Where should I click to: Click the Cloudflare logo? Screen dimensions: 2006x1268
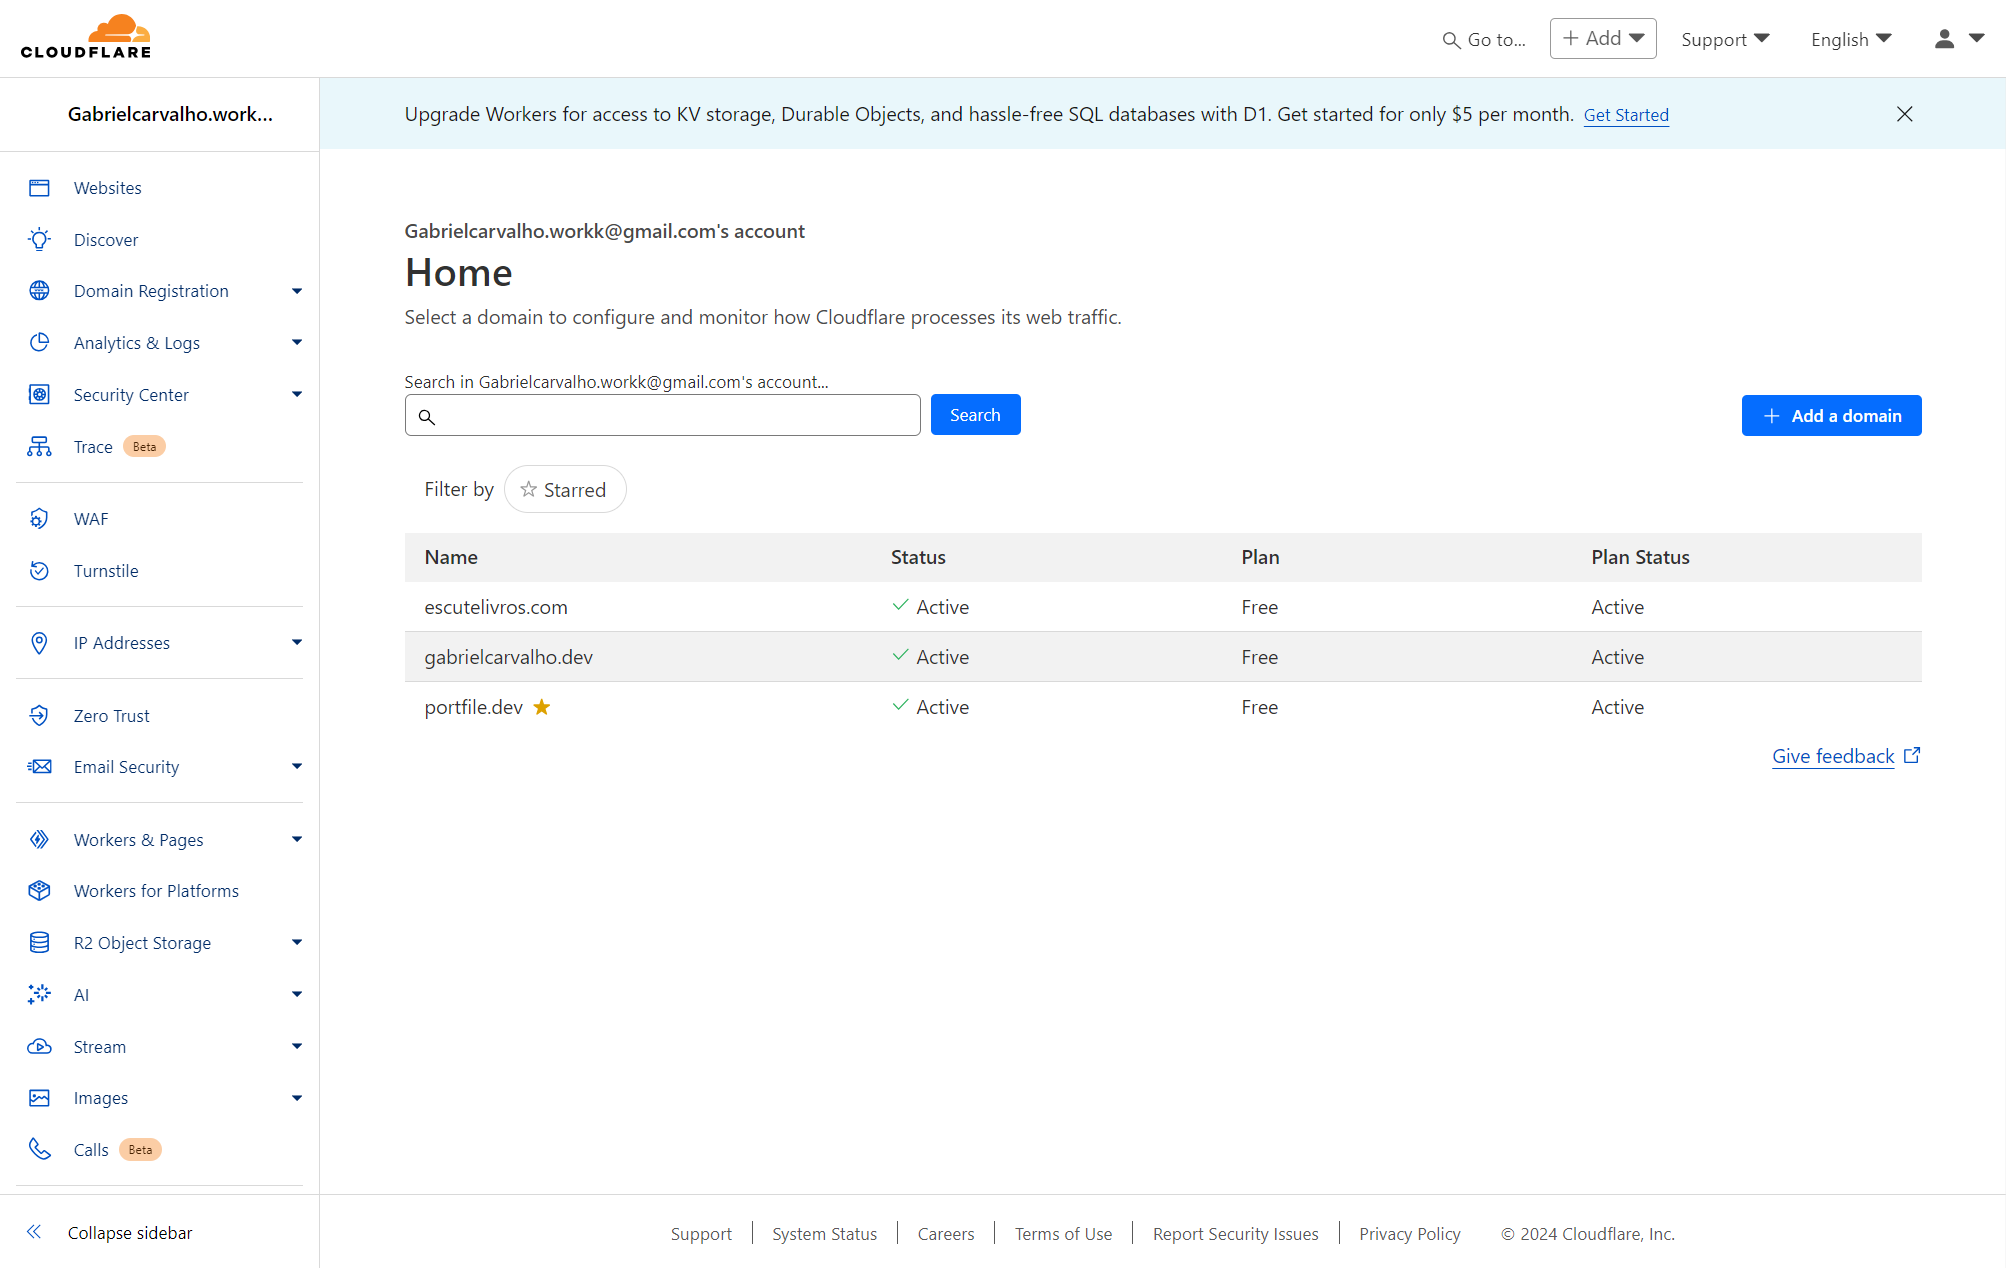(86, 37)
